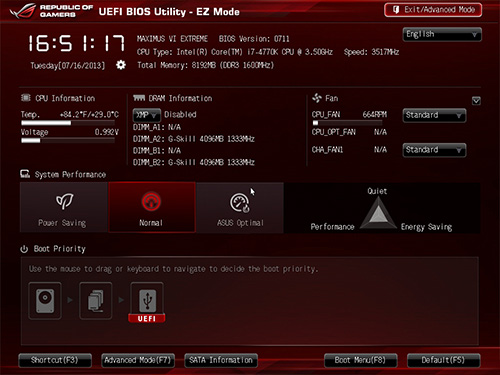Click the DIMM_B2 G-Skill memory entry

(194, 162)
